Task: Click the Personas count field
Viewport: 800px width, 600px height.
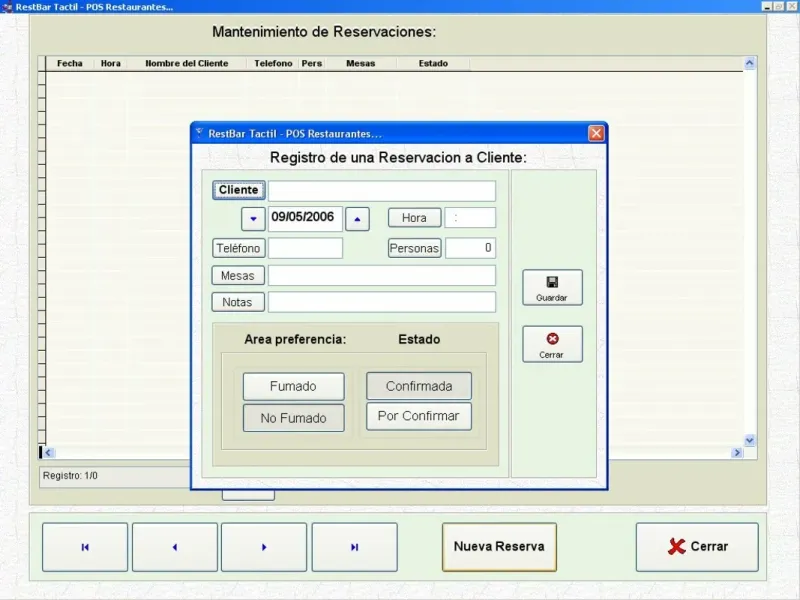Action: click(470, 248)
